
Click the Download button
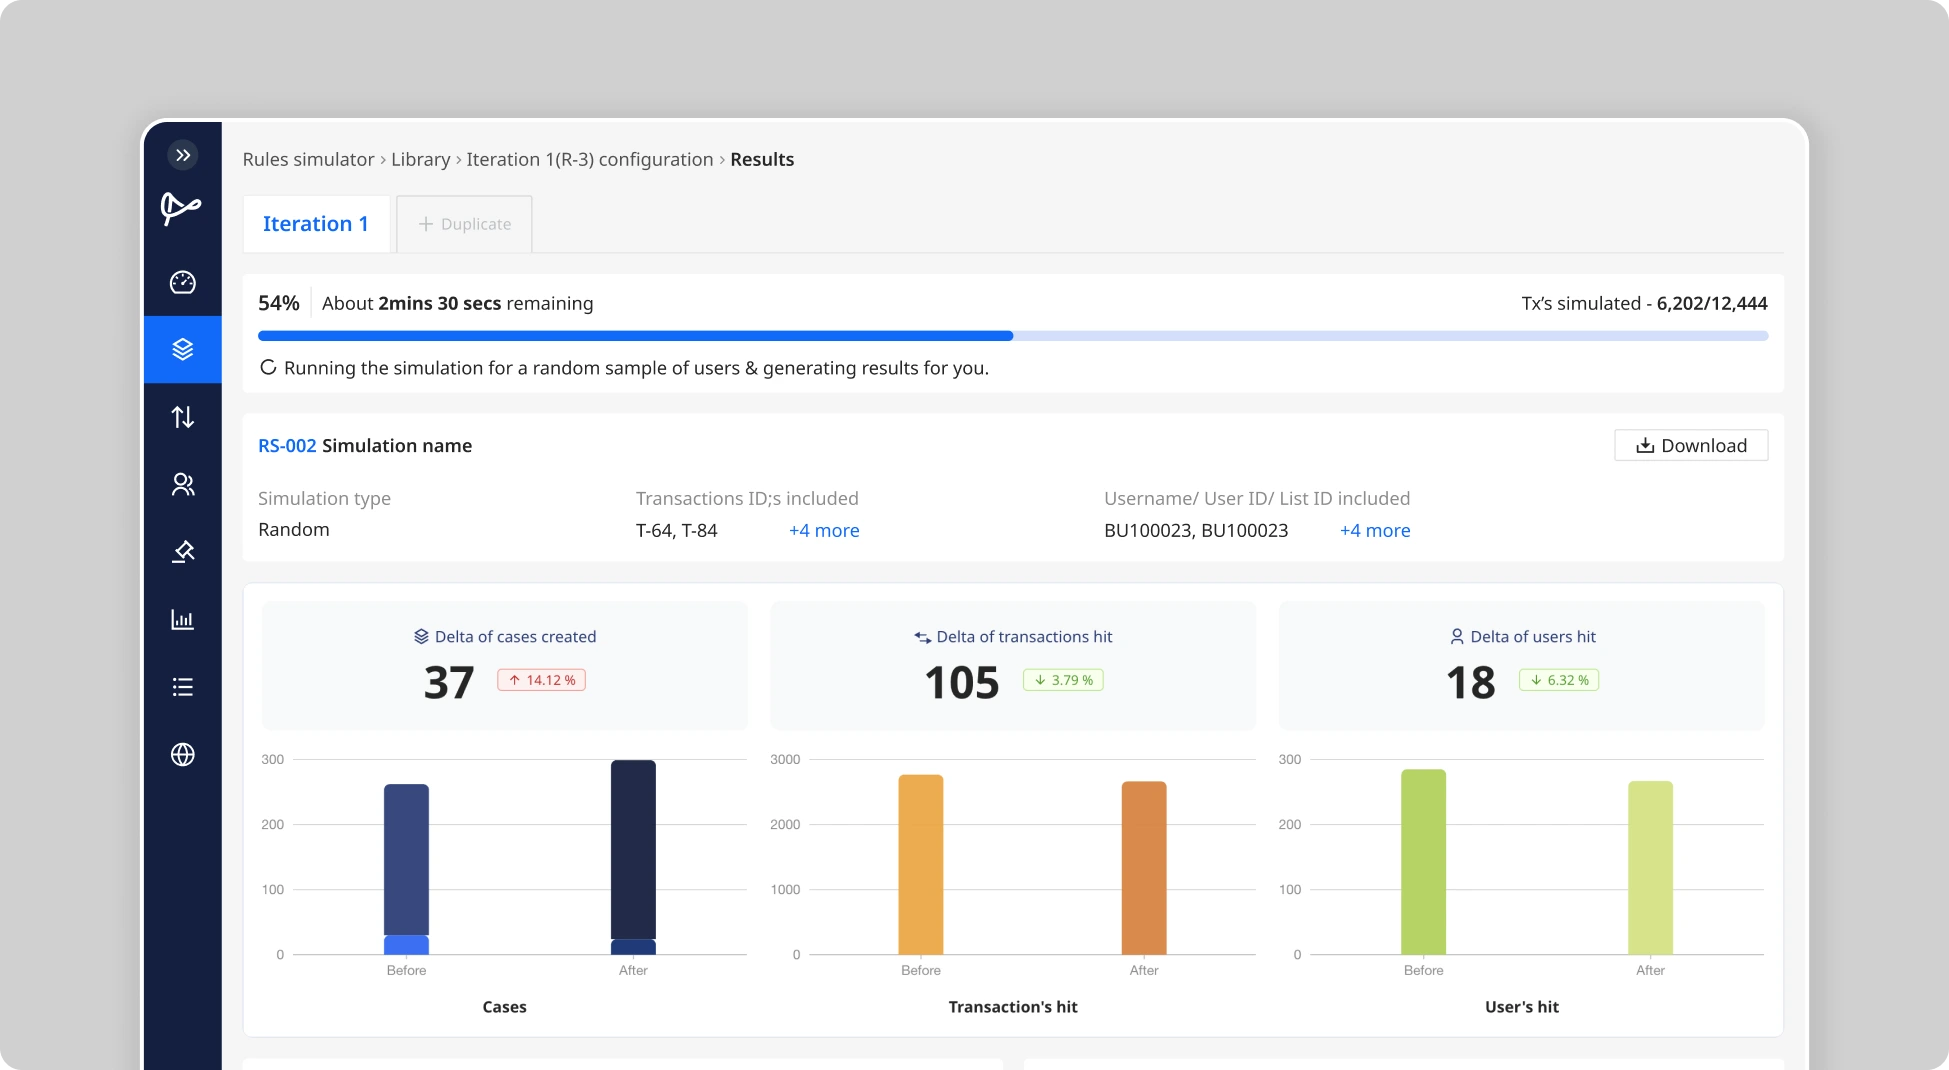[x=1691, y=446]
